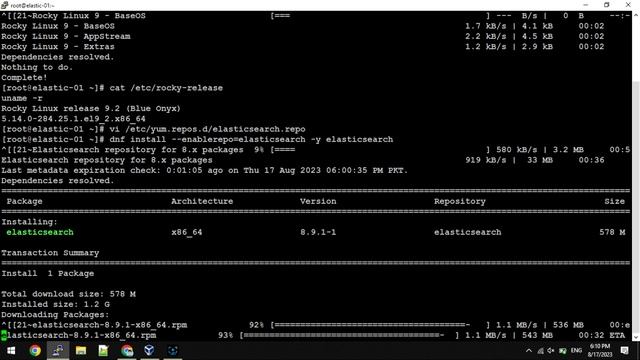Minimize the PuTTY terminal window
The image size is (640, 360).
pyautogui.click(x=586, y=5)
